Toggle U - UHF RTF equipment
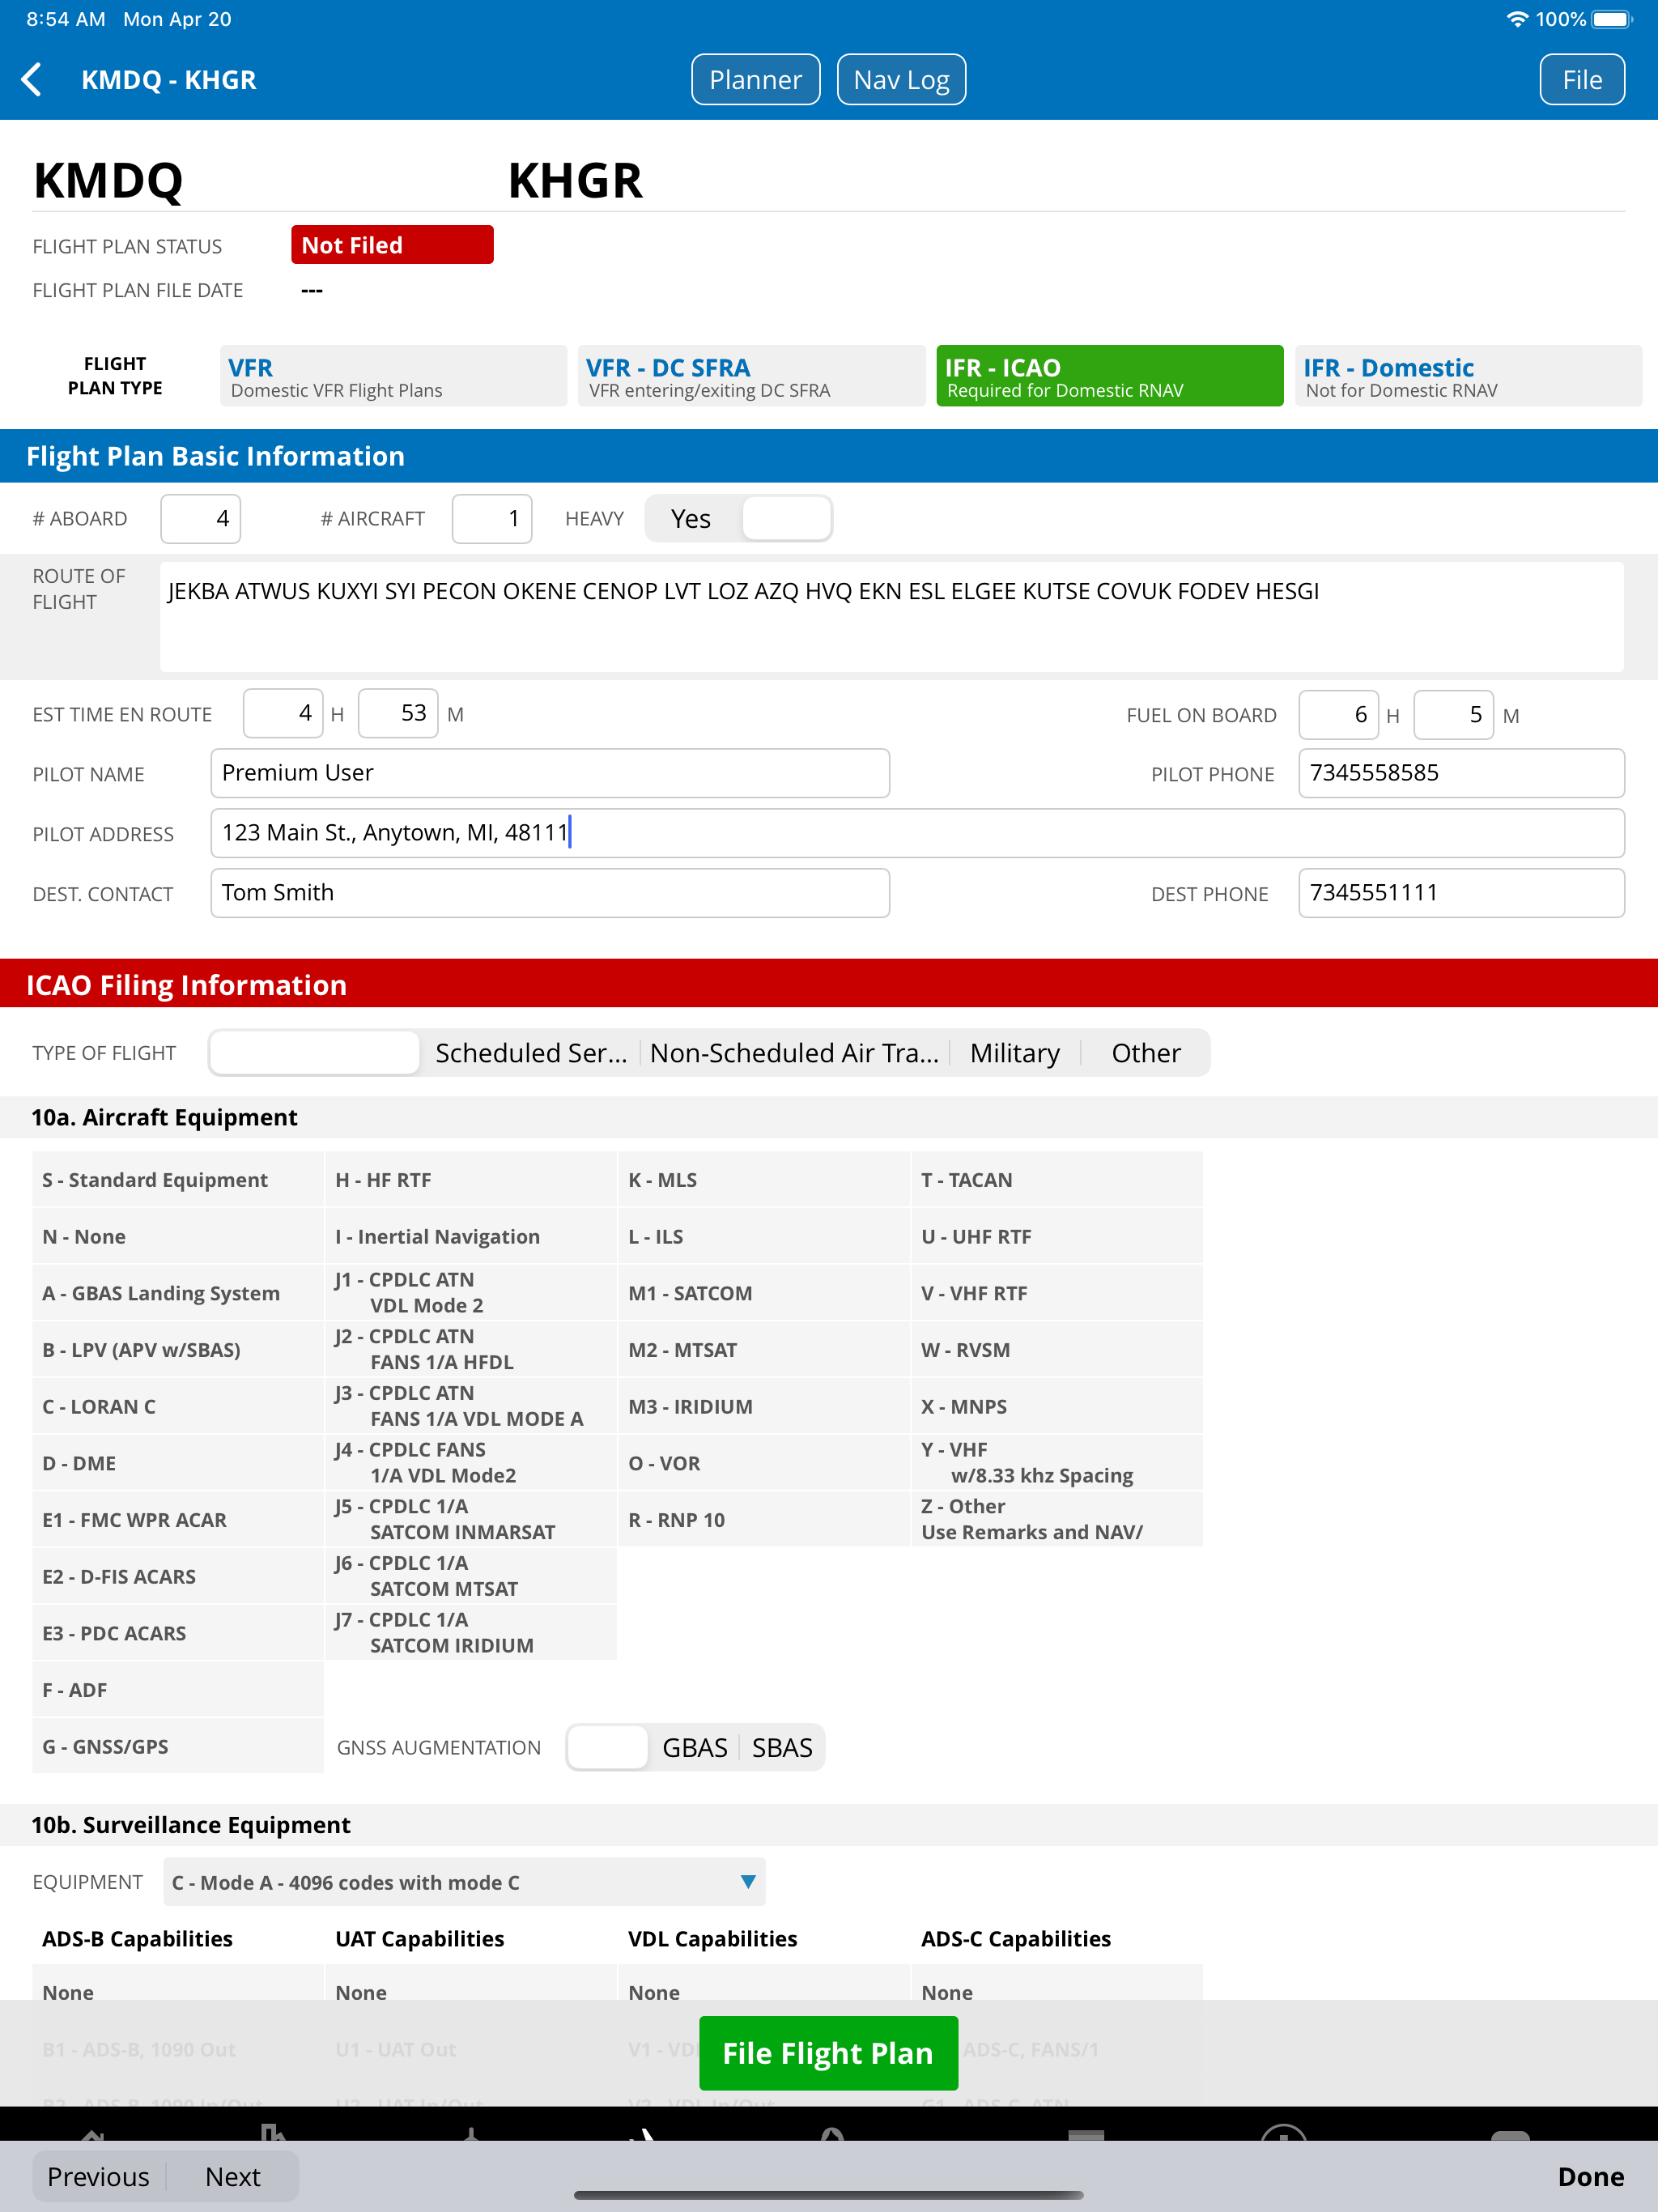1658x2212 pixels. pyautogui.click(x=1056, y=1236)
